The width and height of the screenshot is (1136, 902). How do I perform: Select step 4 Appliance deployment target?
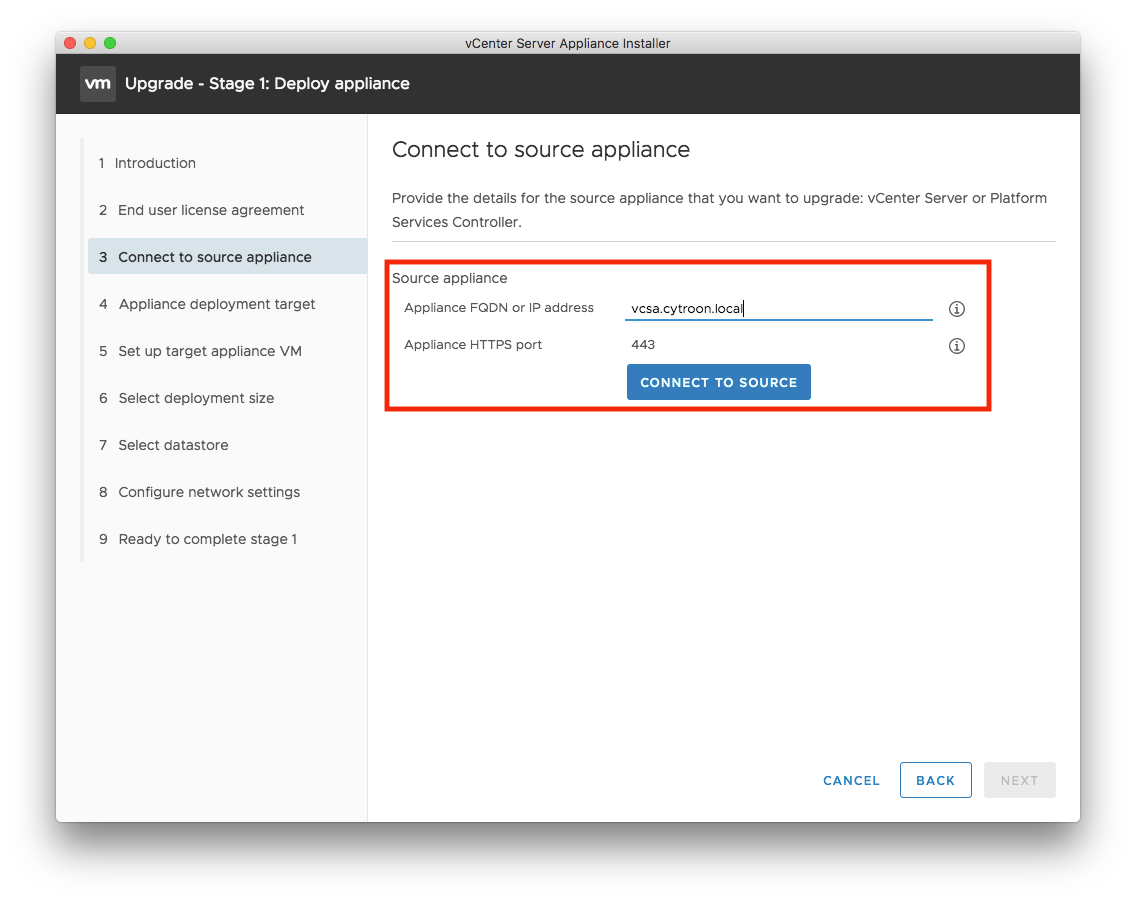click(x=207, y=304)
